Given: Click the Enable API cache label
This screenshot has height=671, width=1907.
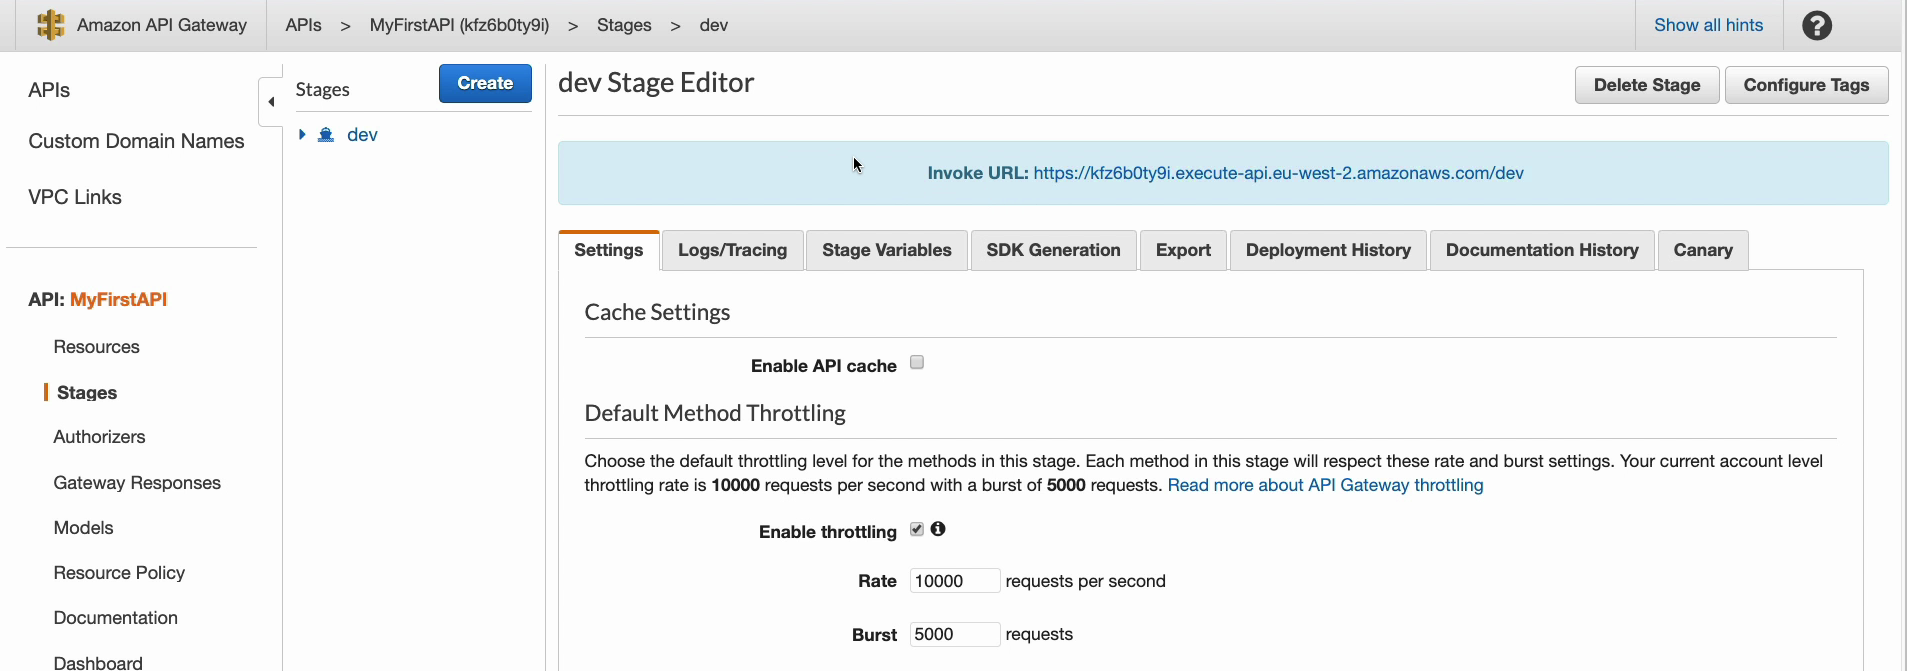Looking at the screenshot, I should pyautogui.click(x=824, y=366).
